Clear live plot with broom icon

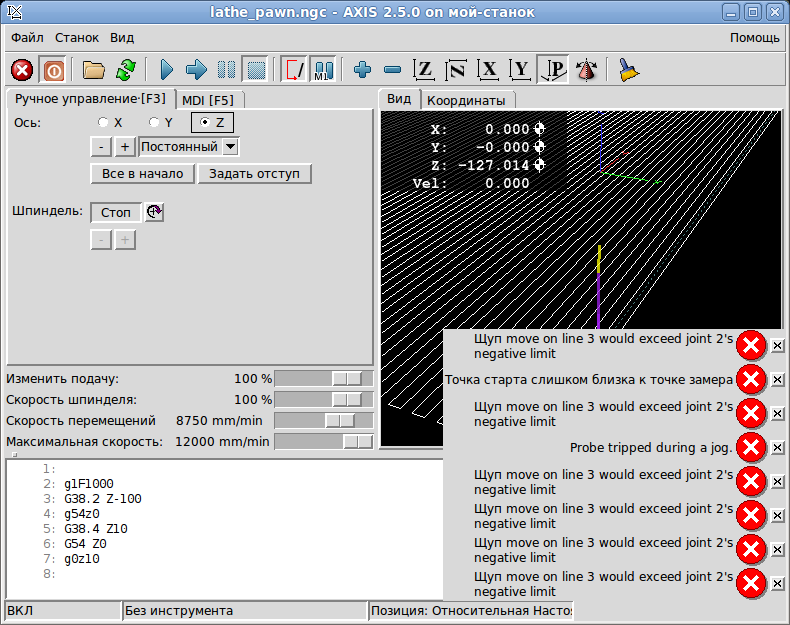pos(629,70)
